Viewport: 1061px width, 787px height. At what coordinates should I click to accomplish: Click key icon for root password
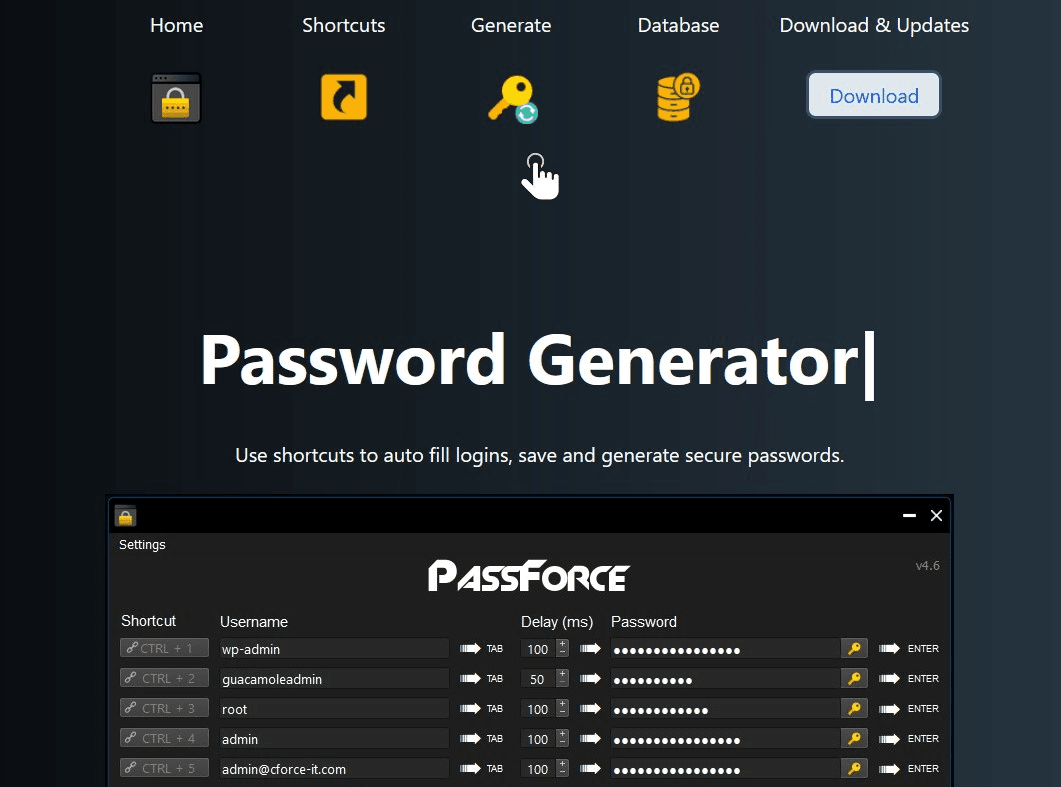tap(854, 709)
